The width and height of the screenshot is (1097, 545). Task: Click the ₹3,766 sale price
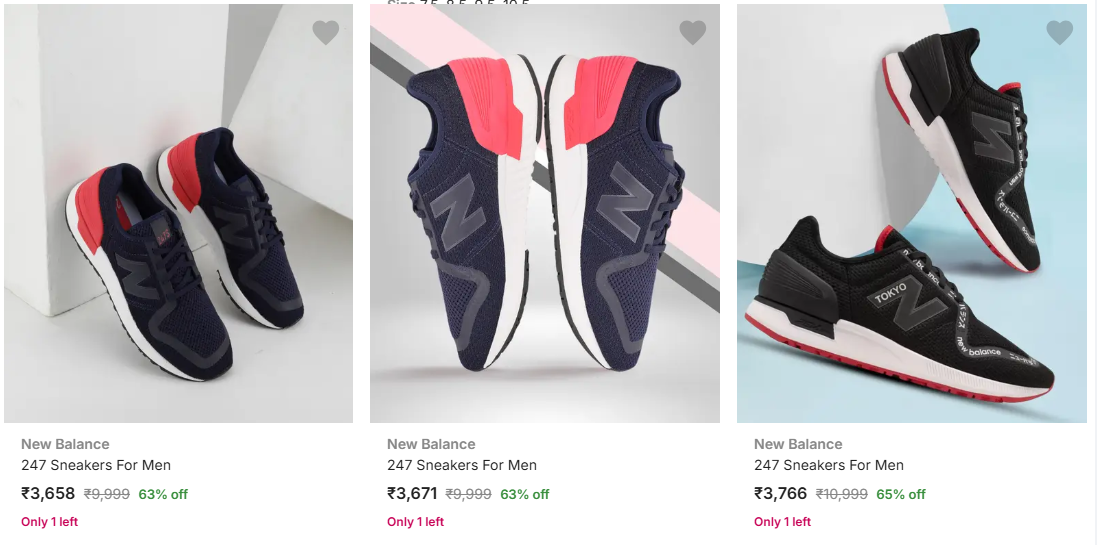click(x=780, y=493)
